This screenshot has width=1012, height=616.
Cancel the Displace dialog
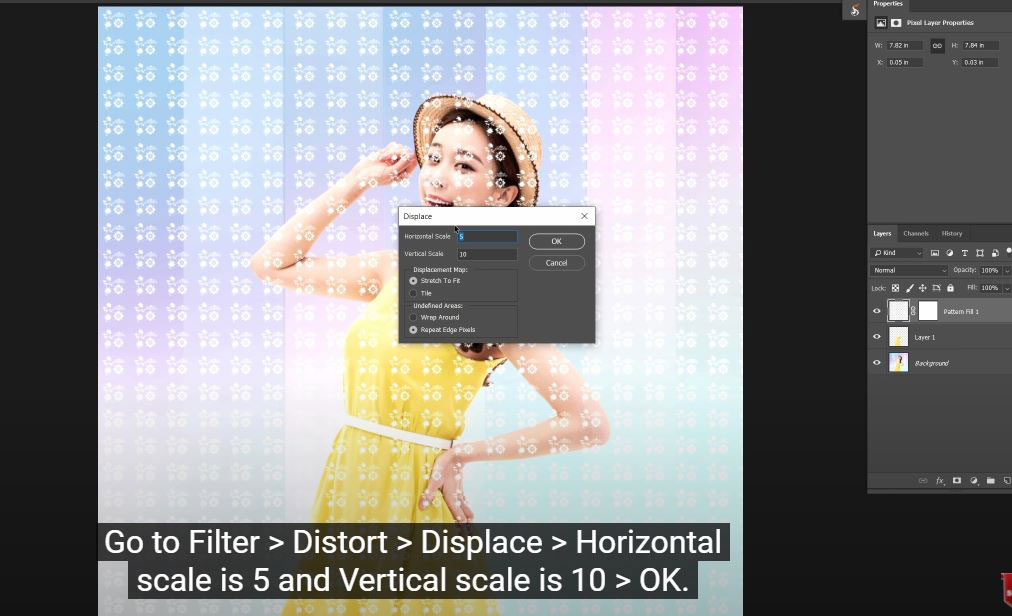click(556, 263)
